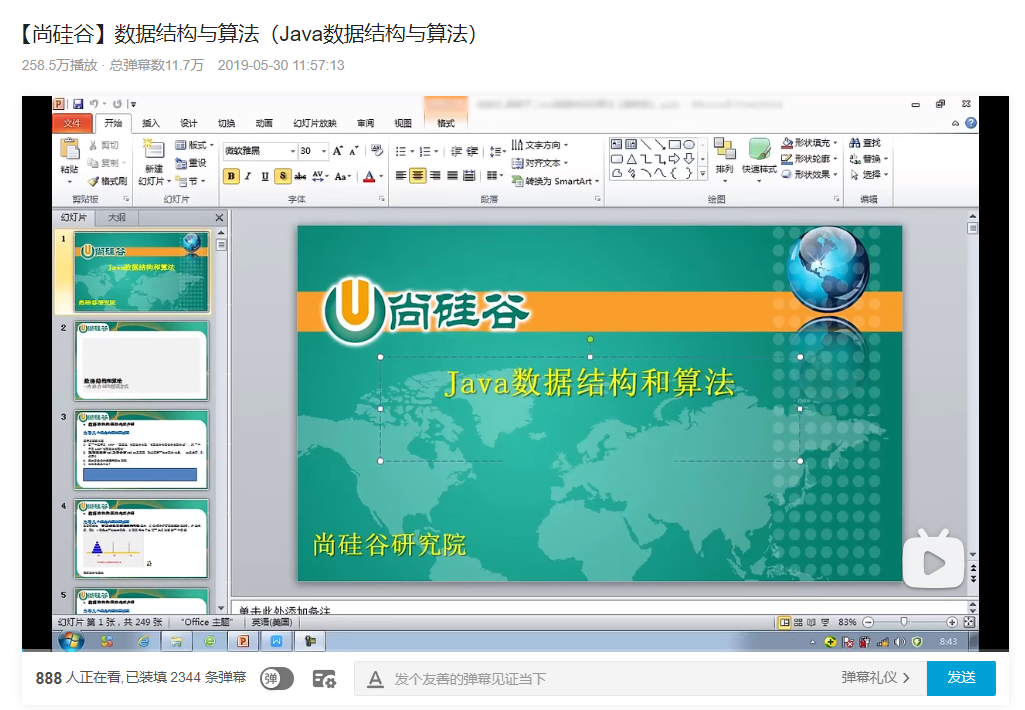This screenshot has height=710, width=1025.
Task: Click the Reset (重设) slide icon
Action: (190, 163)
